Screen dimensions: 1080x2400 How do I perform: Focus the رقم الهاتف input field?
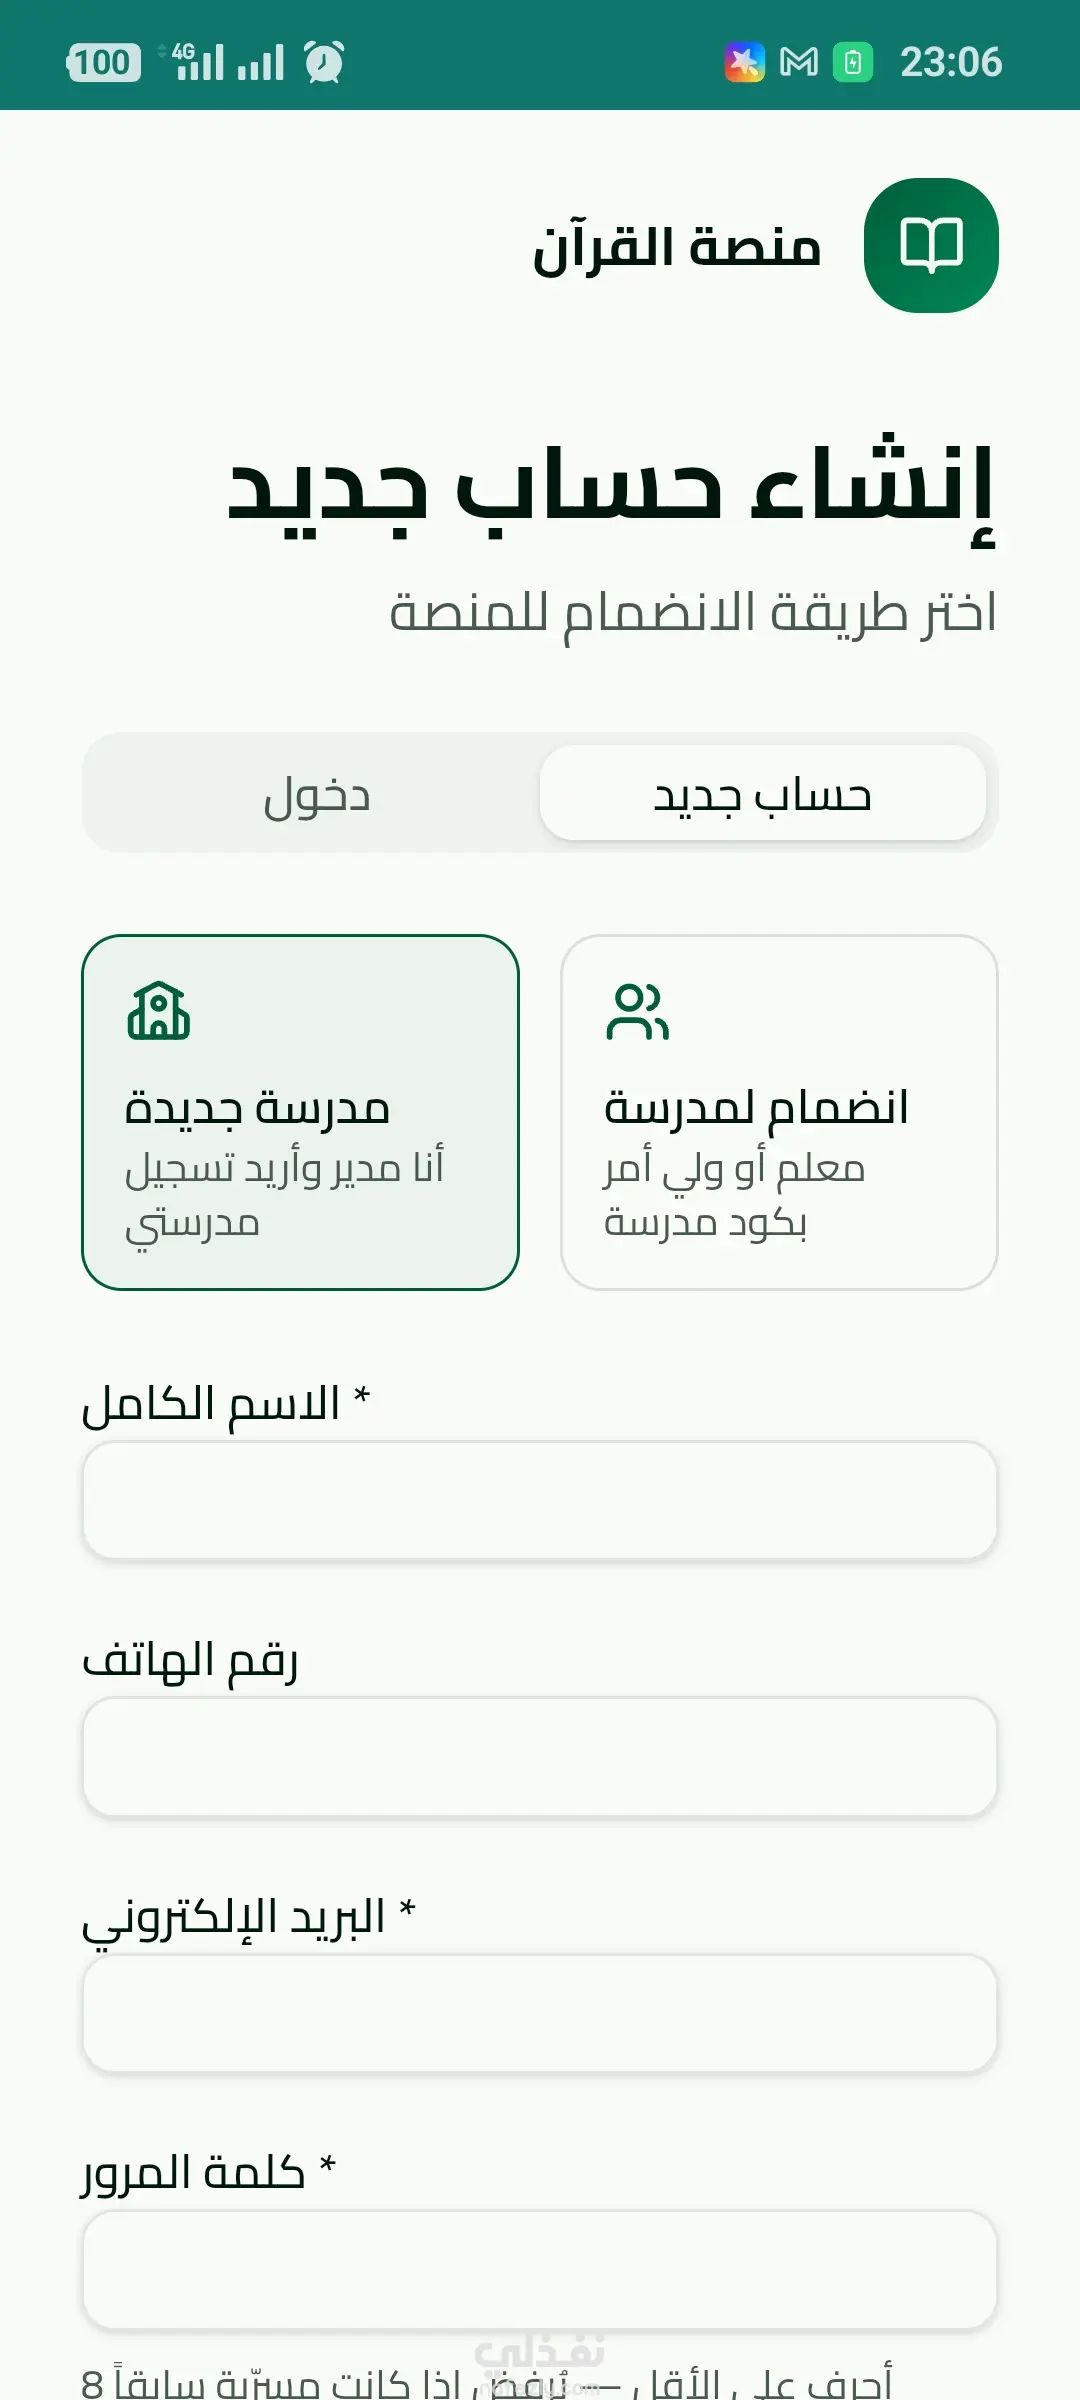(540, 1757)
